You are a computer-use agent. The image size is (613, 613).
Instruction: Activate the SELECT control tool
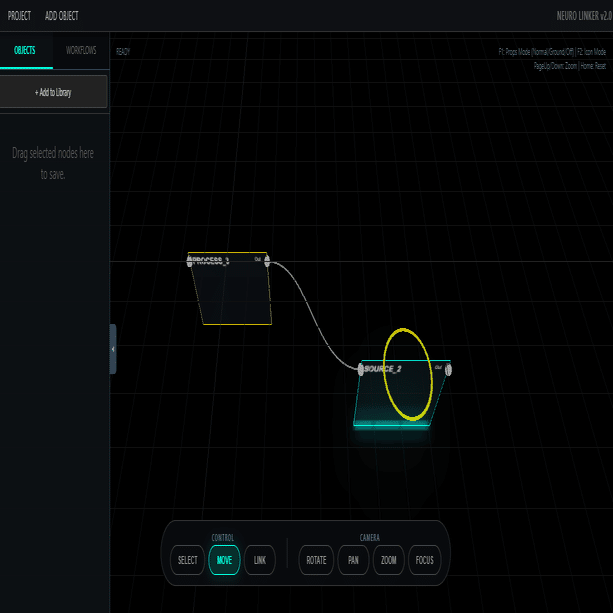(x=187, y=560)
